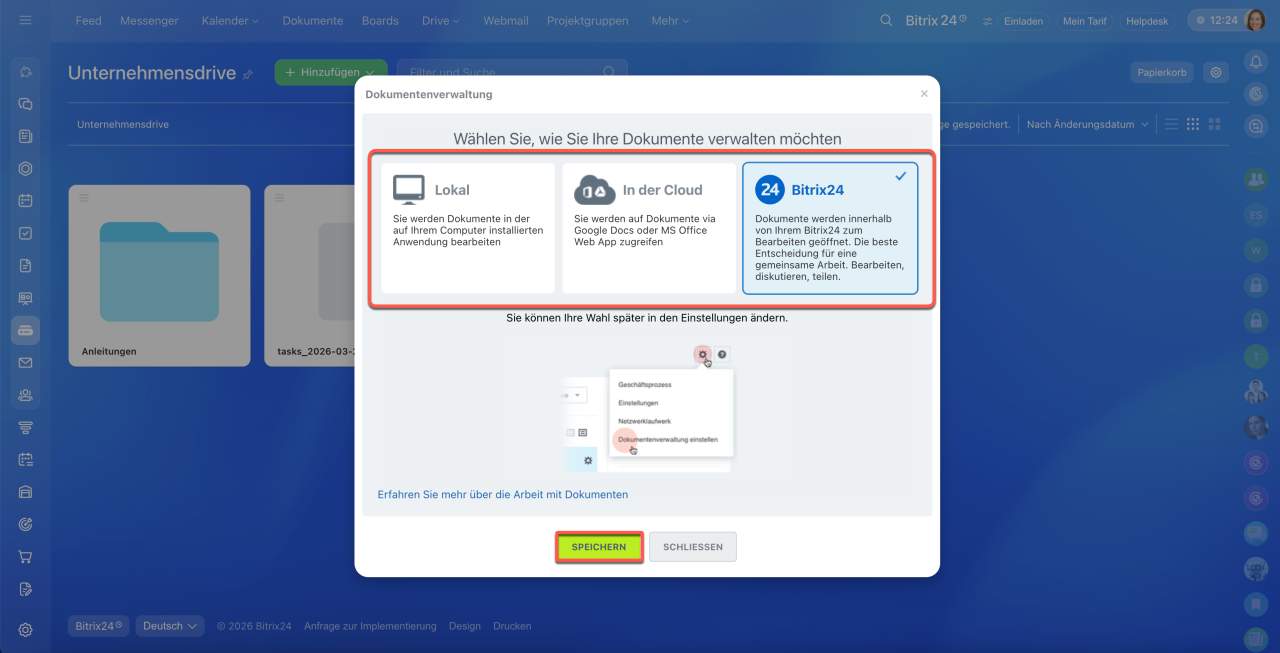Screen dimensions: 1280x653
Task: Click the Einladen button
Action: [1024, 21]
